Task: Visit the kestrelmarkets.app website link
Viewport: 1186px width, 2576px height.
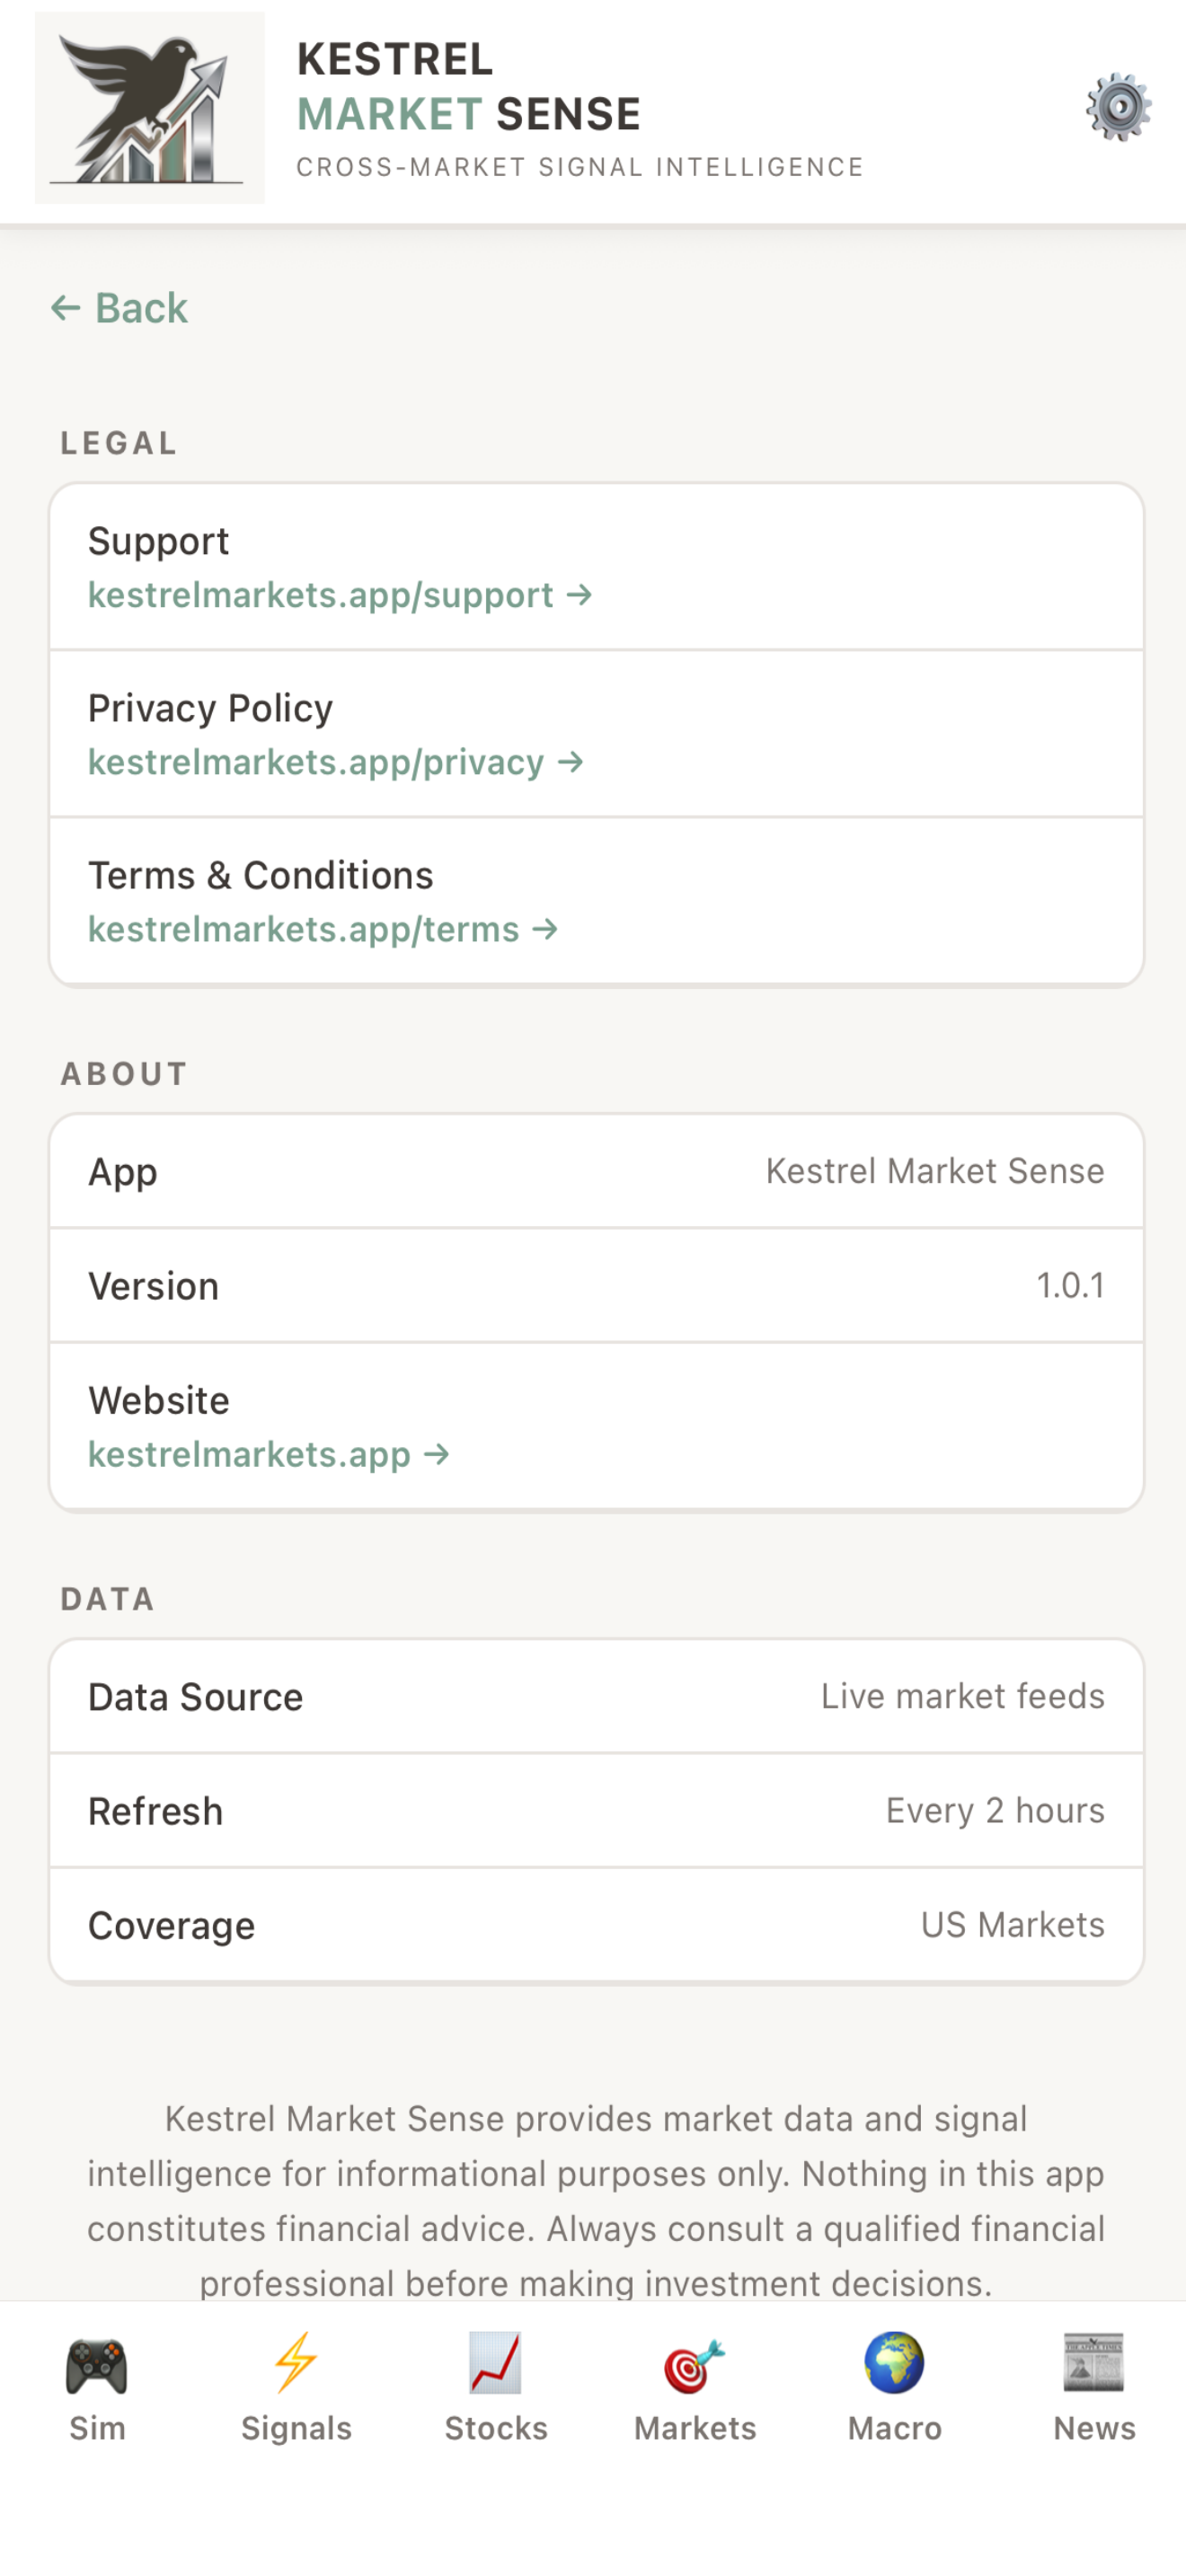Action: click(x=269, y=1454)
